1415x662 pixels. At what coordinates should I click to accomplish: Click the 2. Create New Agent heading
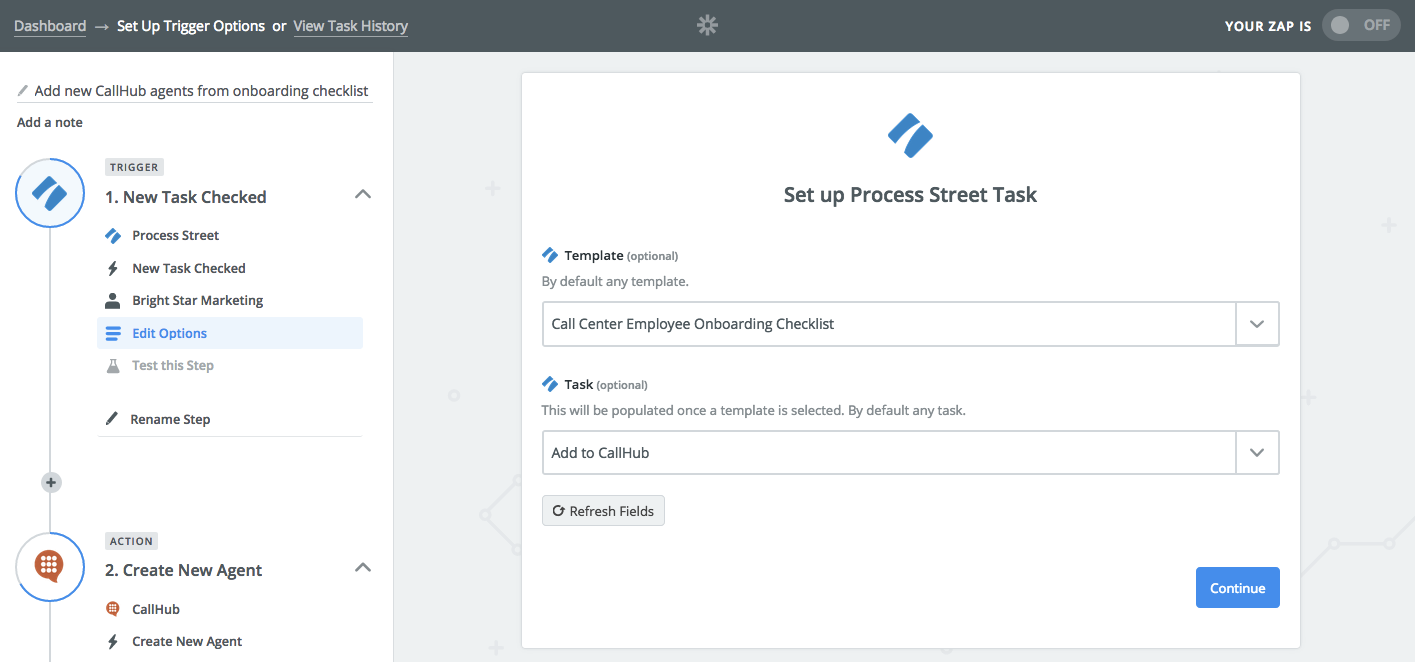(x=184, y=570)
